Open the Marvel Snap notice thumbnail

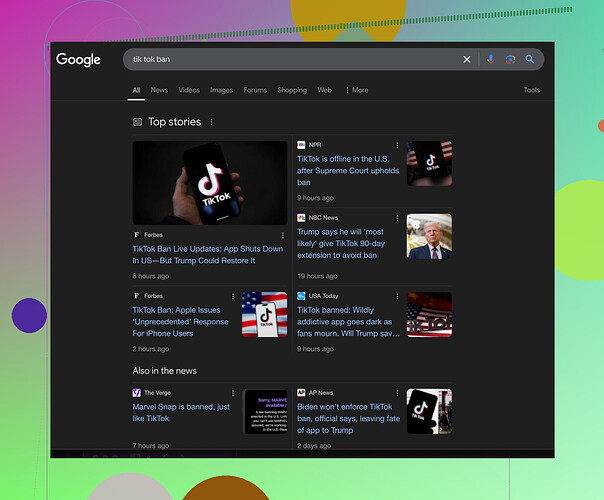pos(266,411)
